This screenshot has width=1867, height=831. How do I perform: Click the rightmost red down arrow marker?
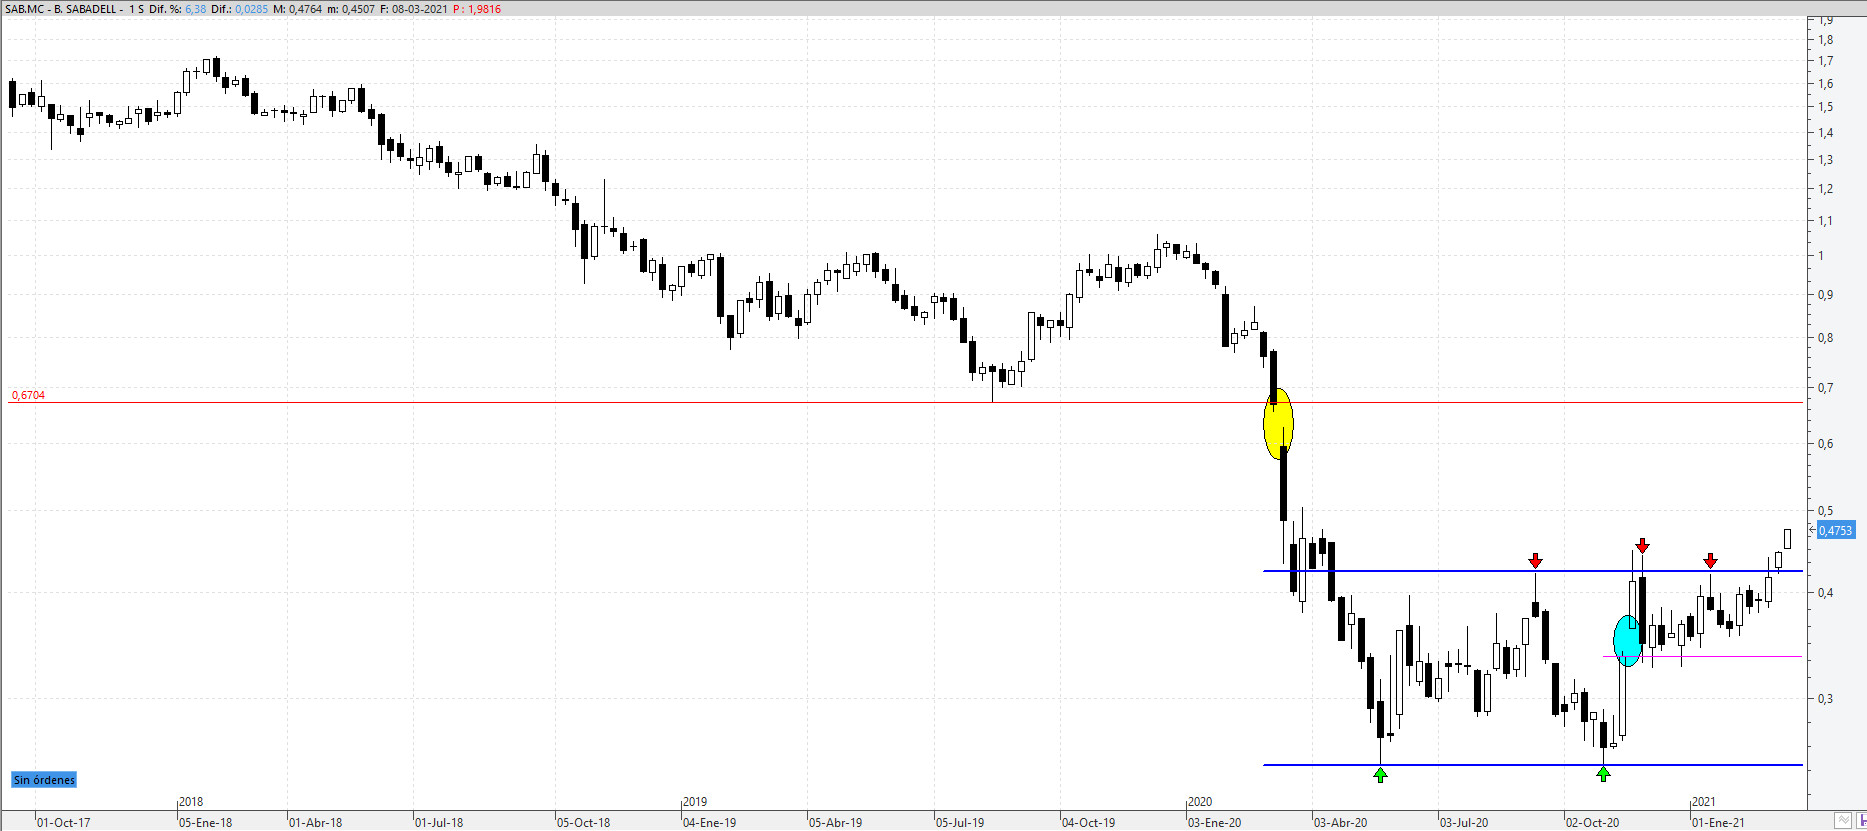click(x=1710, y=561)
